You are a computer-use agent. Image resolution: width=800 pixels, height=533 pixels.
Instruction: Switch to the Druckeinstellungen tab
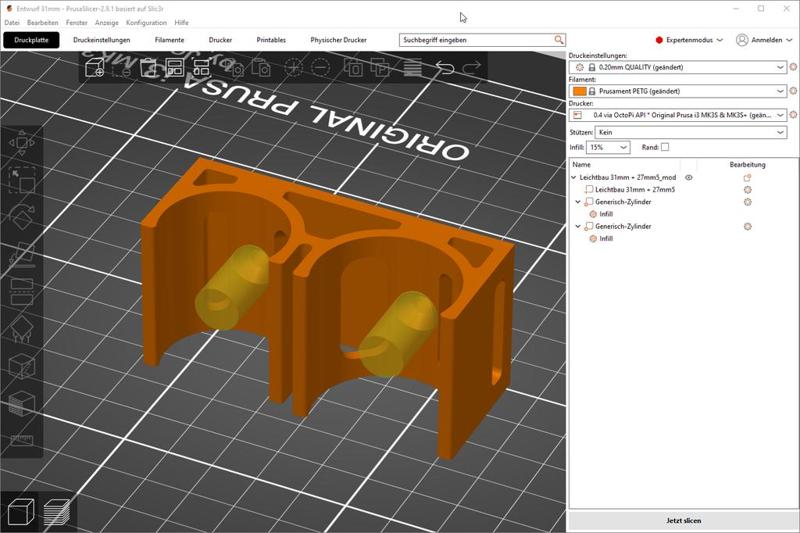pyautogui.click(x=102, y=40)
